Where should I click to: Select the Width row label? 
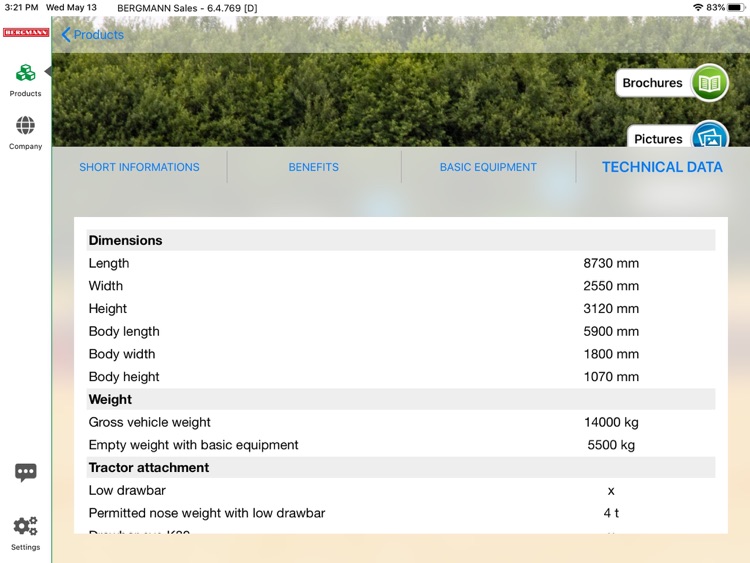(x=106, y=286)
